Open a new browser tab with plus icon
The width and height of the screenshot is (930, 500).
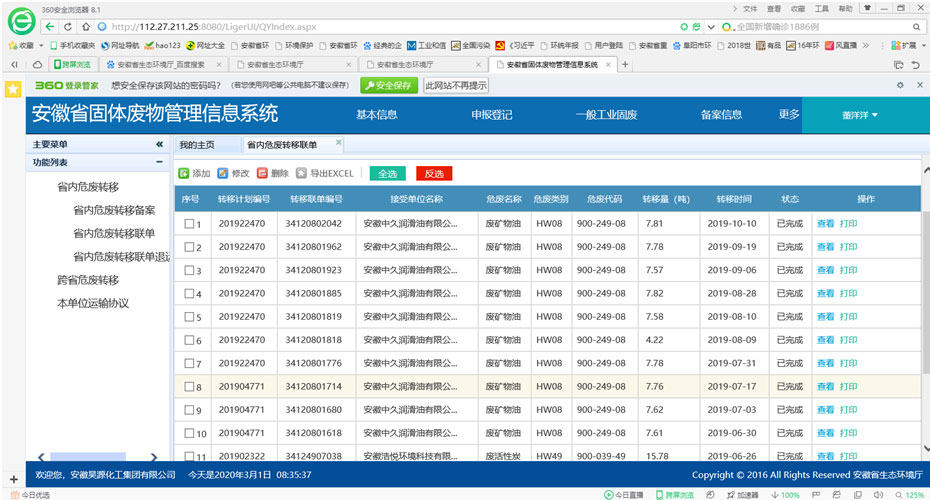[626, 64]
